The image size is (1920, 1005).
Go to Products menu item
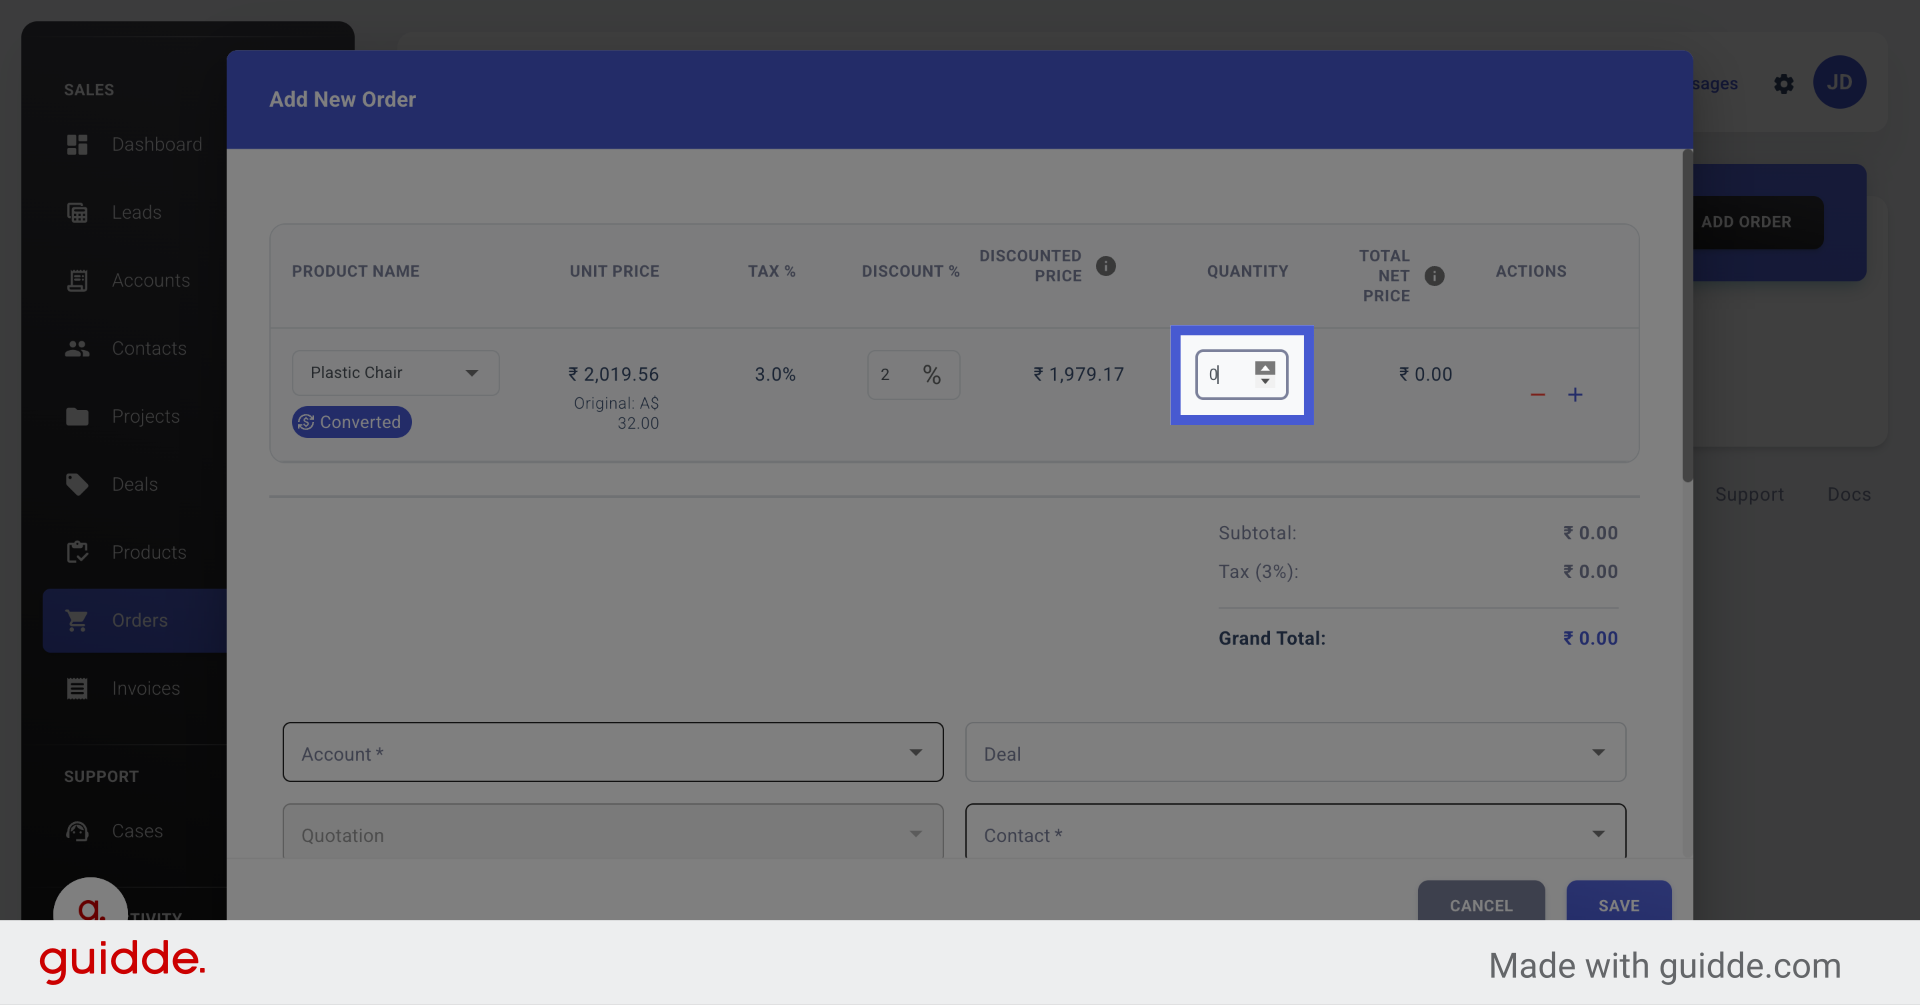[149, 553]
